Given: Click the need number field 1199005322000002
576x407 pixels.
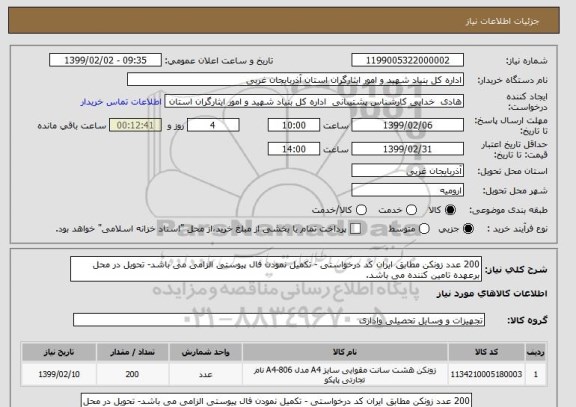Looking at the screenshot, I should point(407,60).
